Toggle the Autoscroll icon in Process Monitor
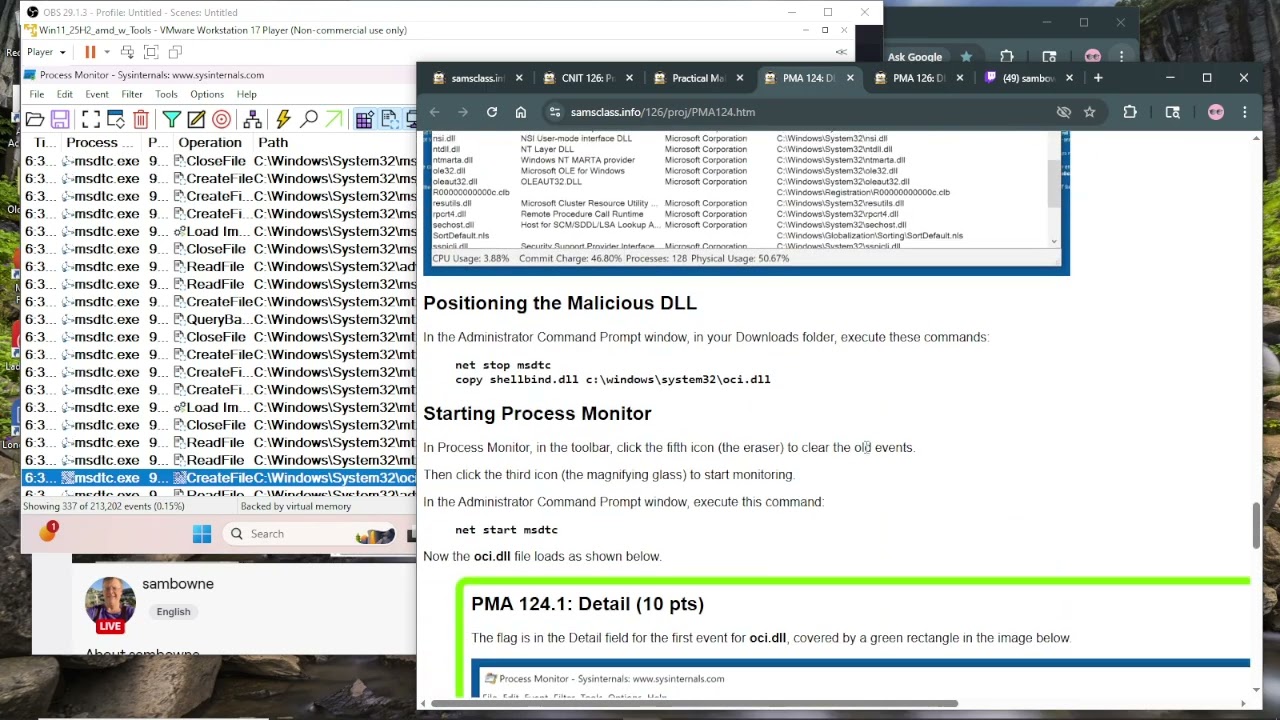 pos(115,120)
